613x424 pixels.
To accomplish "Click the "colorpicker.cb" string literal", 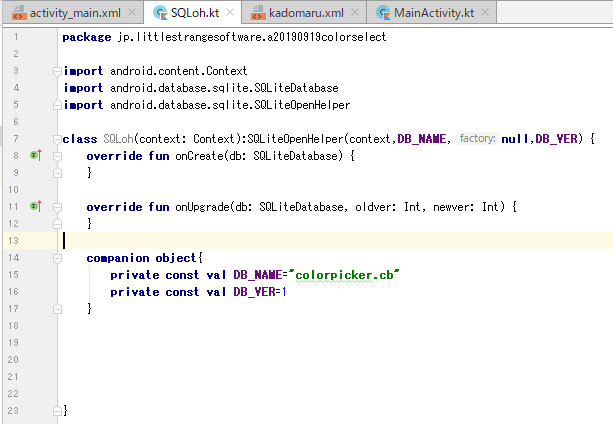I will [344, 275].
